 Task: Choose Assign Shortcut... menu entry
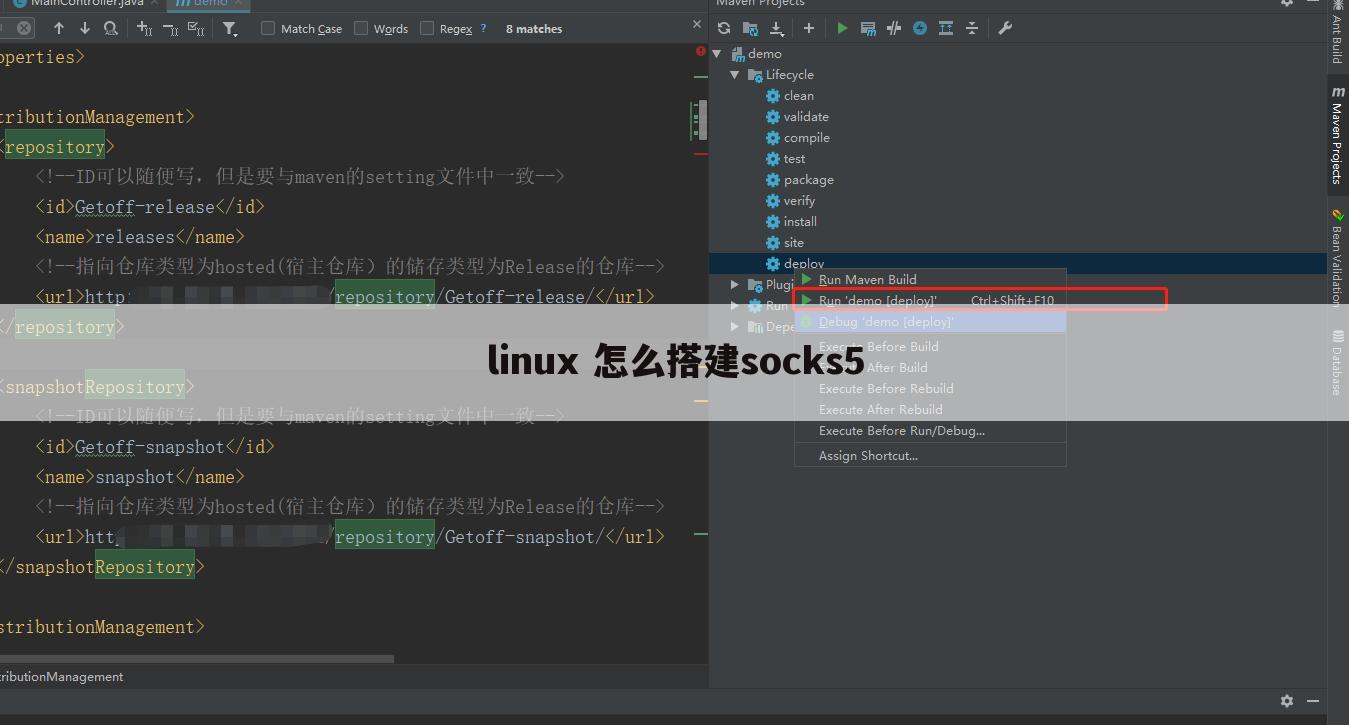(930, 455)
